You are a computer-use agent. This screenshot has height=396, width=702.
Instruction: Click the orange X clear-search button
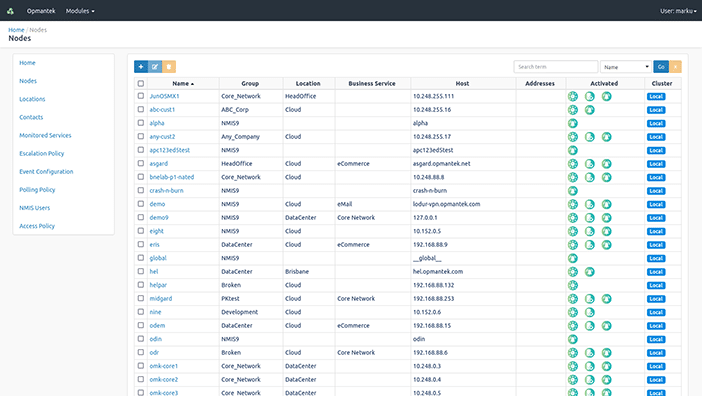[x=675, y=67]
